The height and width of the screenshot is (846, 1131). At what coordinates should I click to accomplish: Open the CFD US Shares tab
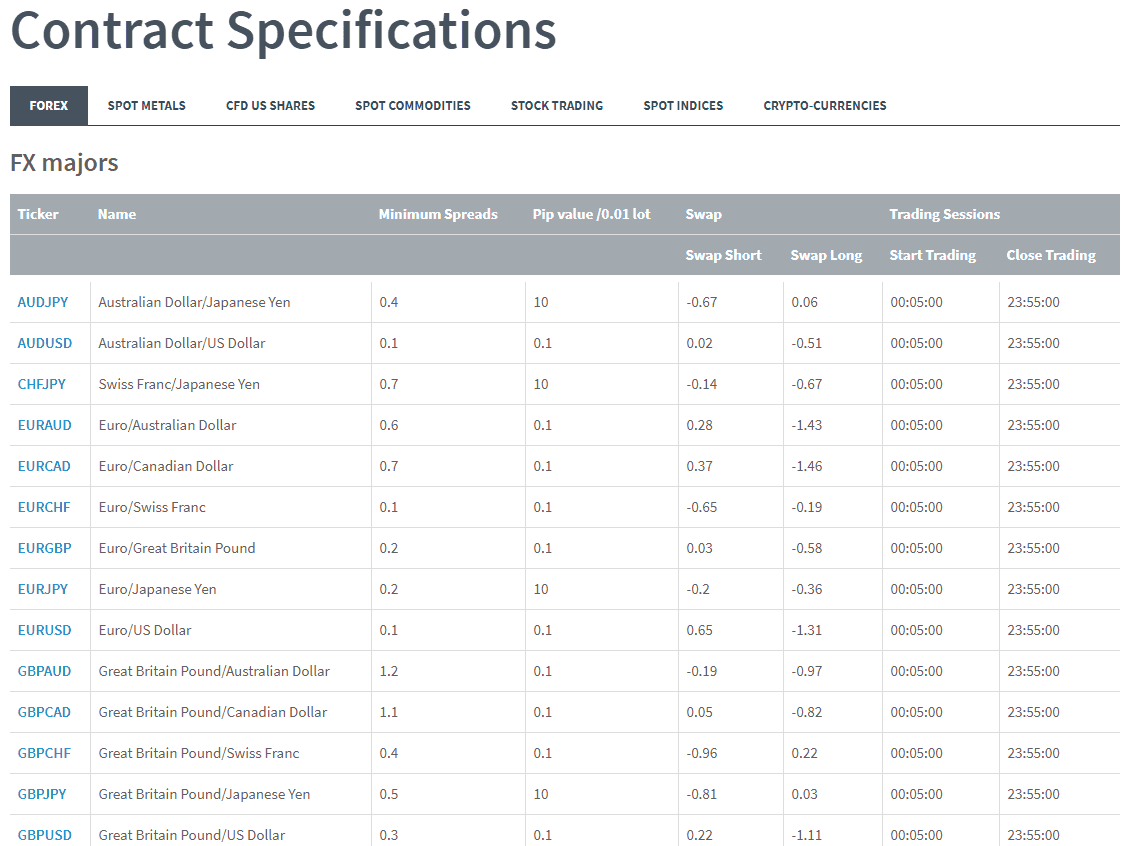pos(270,105)
